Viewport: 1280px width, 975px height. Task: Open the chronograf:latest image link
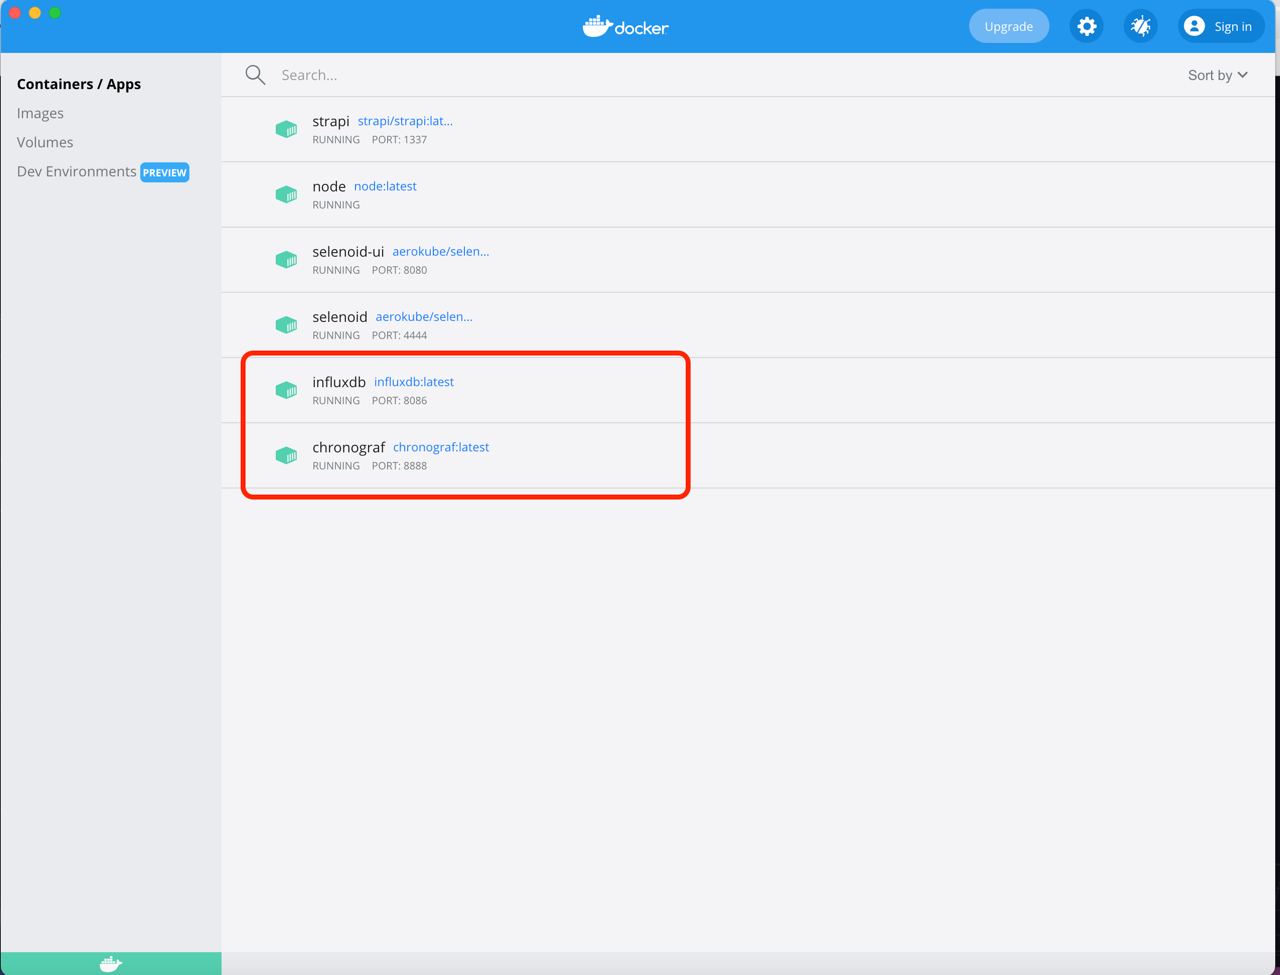[x=441, y=447]
